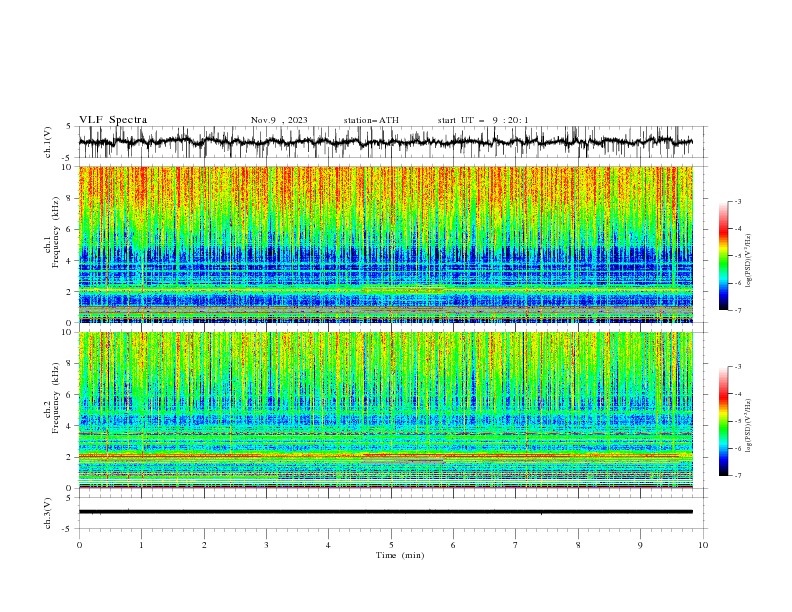This screenshot has width=792, height=612.
Task: Click the log(PSD) label beside ch.1 colorbar
Action: (748, 261)
